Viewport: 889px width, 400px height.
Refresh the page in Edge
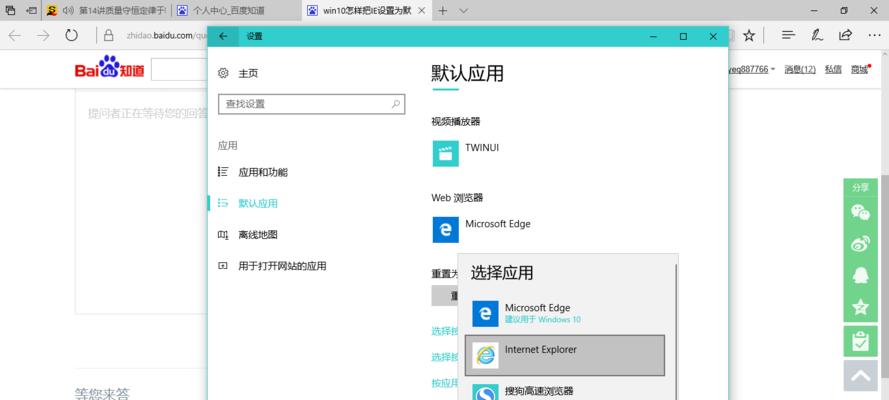click(71, 36)
